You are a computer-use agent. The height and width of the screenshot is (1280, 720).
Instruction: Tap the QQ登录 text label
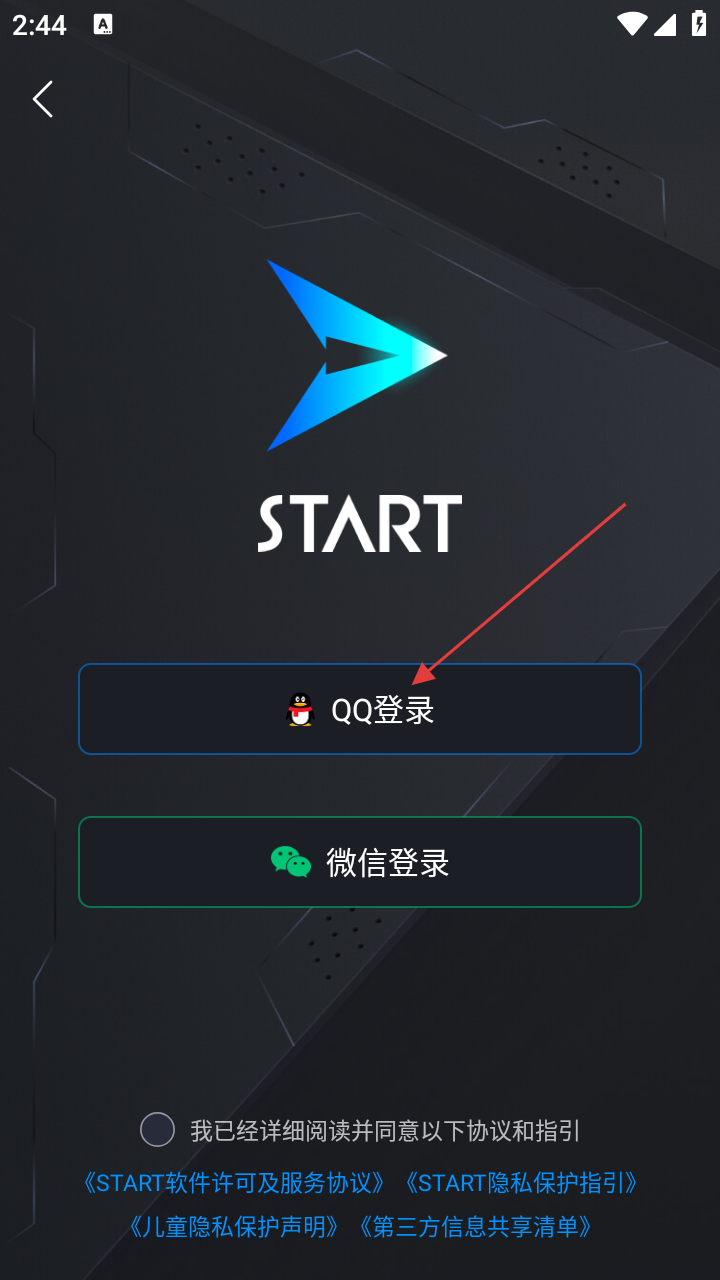click(383, 710)
